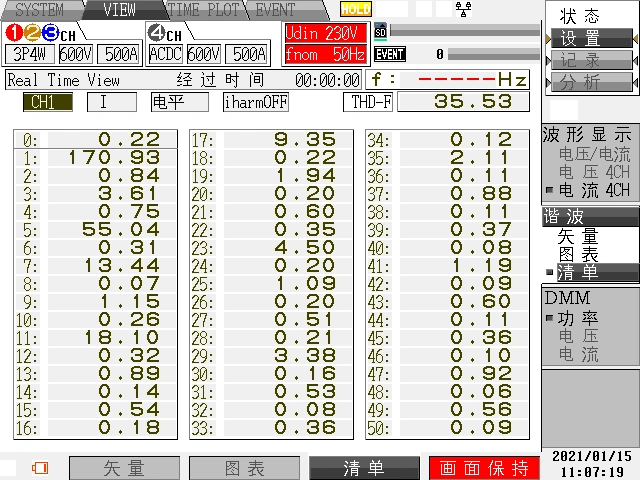Viewport: 640px width, 480px height.
Task: Click harmonic order 7 value 13.44
Action: (121, 265)
